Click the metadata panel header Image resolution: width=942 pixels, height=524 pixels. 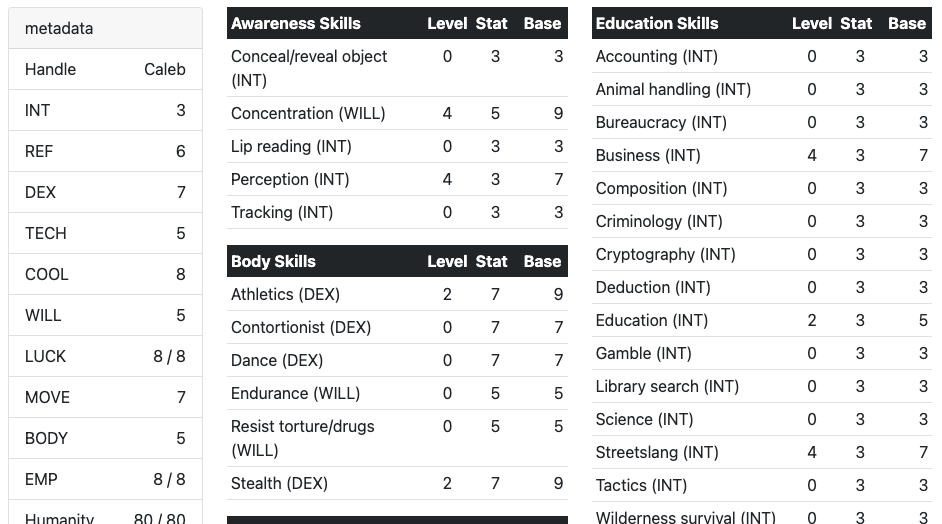pos(105,28)
